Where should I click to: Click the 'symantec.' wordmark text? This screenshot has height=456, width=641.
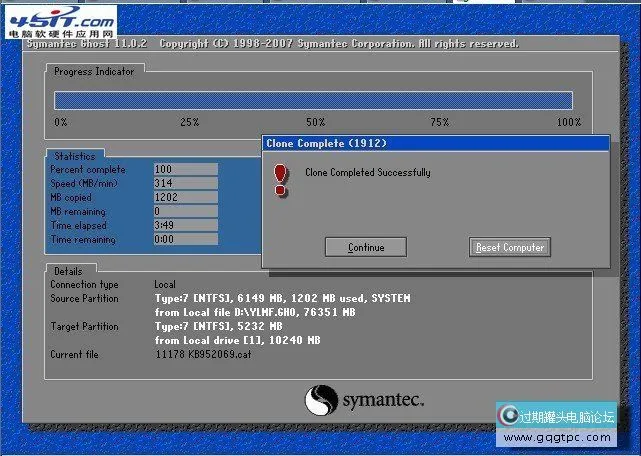coord(383,400)
